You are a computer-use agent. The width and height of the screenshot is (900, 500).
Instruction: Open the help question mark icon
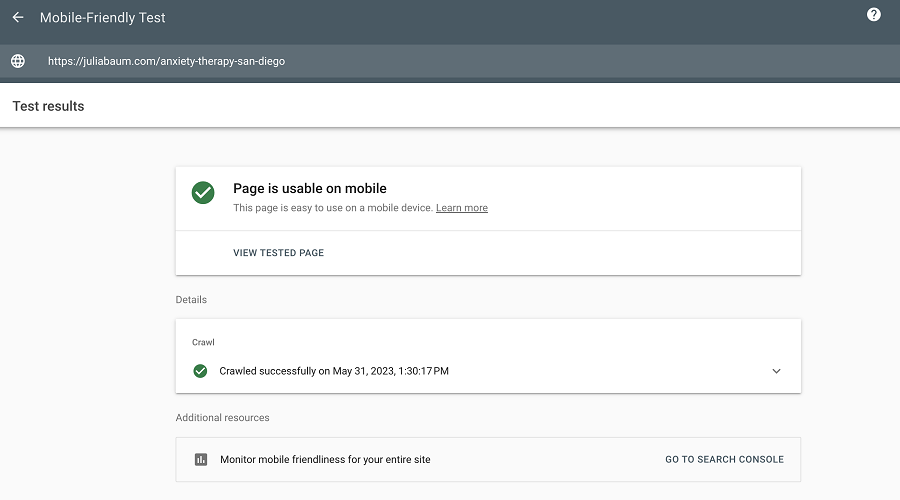pos(873,15)
